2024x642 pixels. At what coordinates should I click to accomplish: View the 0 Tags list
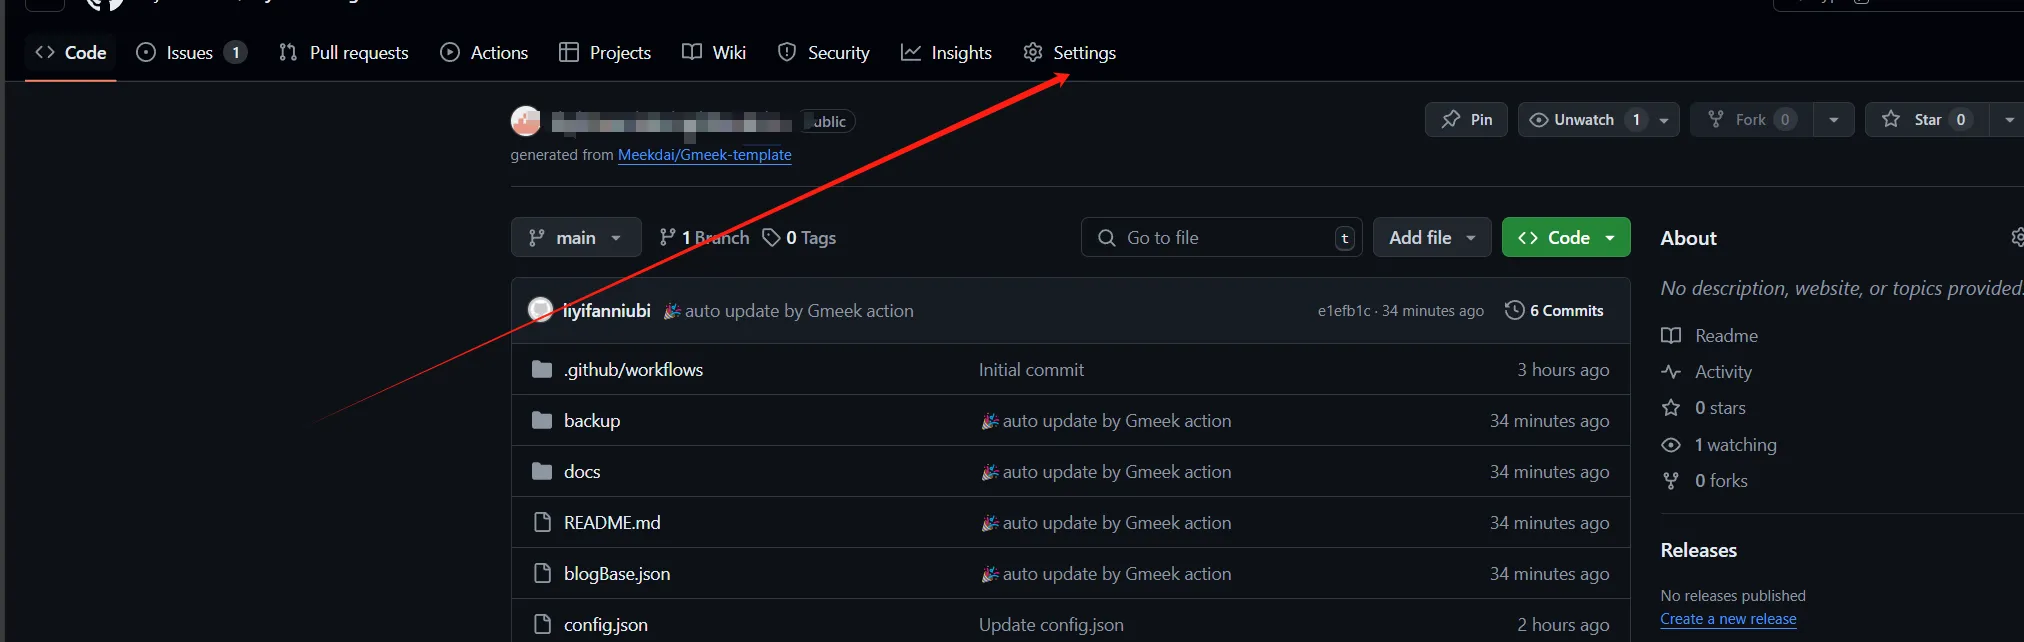[x=799, y=238]
